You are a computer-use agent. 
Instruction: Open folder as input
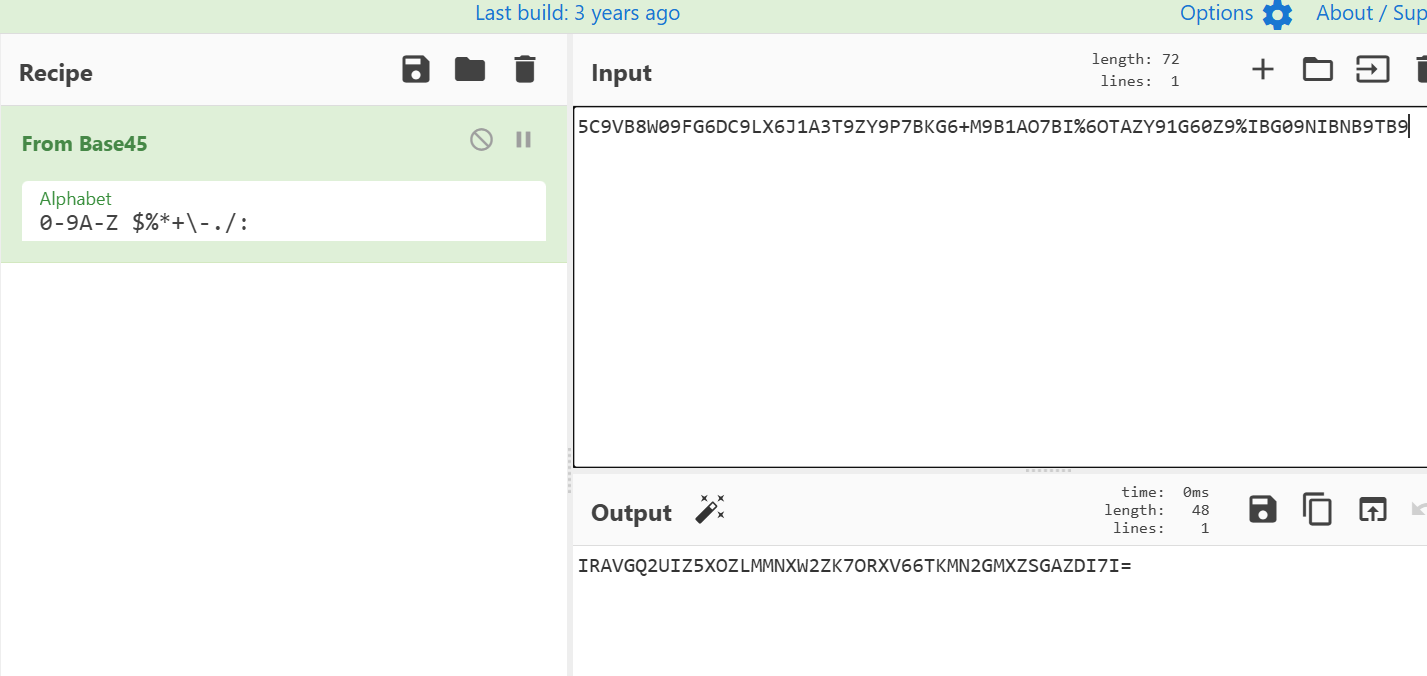pos(1317,69)
